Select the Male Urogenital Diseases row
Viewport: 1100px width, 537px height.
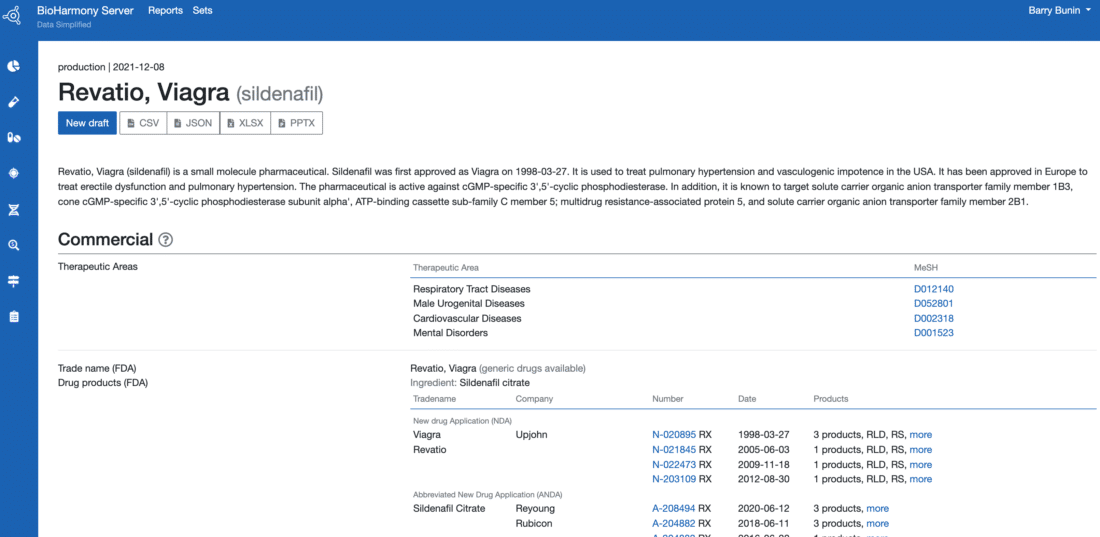(753, 304)
